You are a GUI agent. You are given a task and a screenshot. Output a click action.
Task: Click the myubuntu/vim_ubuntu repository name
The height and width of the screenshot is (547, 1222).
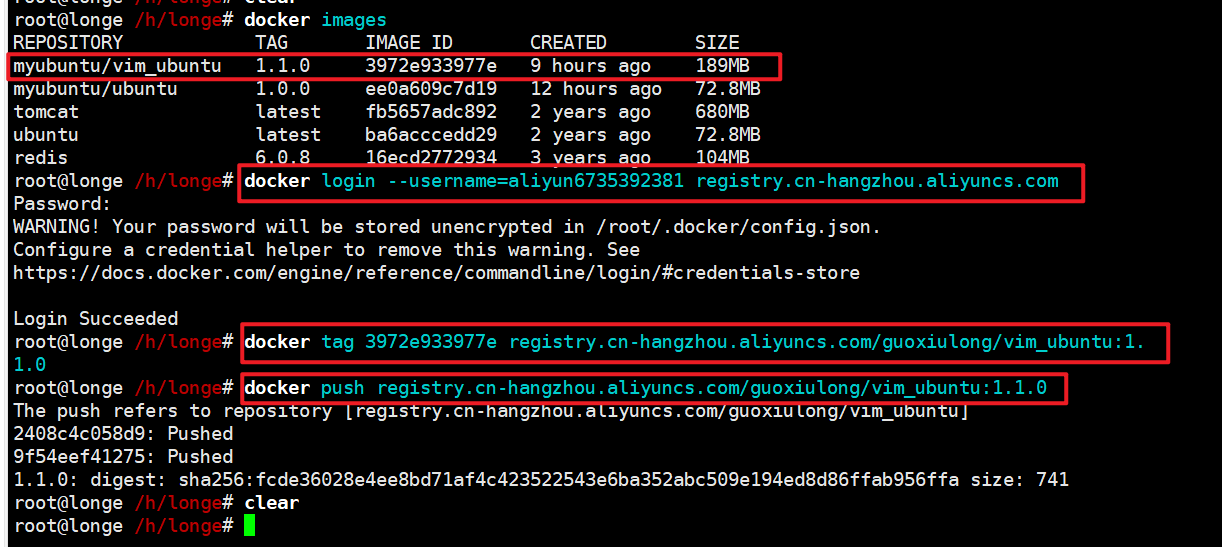pyautogui.click(x=117, y=66)
